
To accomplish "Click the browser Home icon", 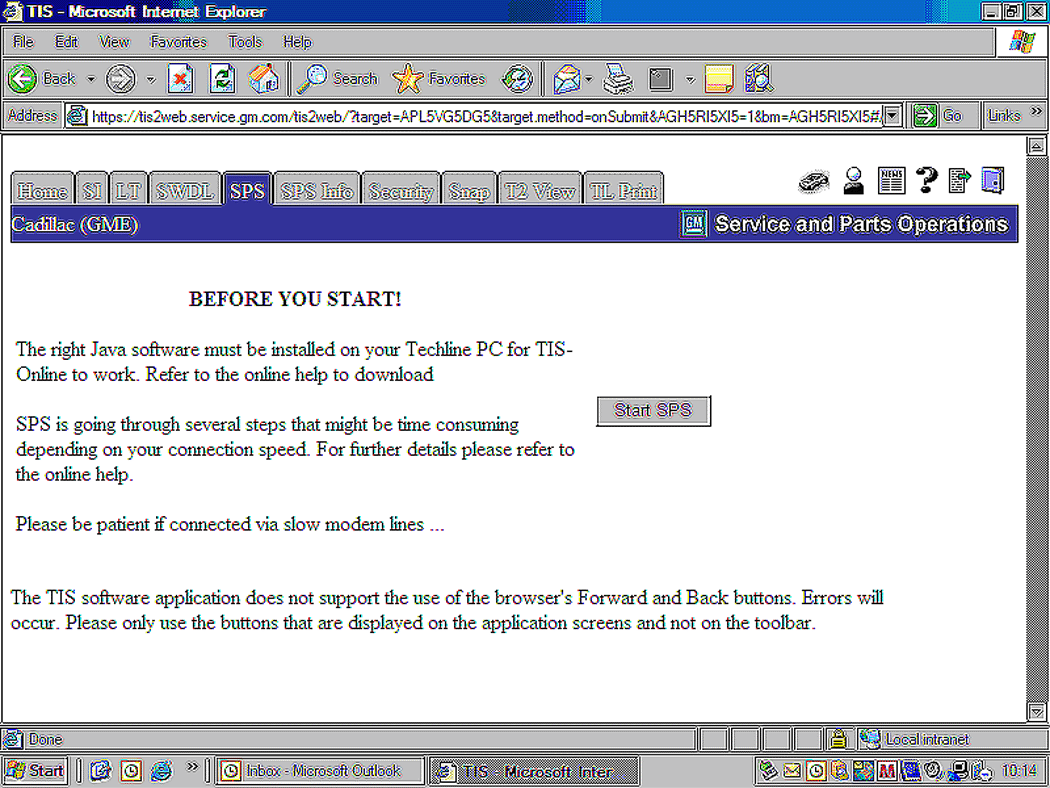I will pyautogui.click(x=264, y=78).
